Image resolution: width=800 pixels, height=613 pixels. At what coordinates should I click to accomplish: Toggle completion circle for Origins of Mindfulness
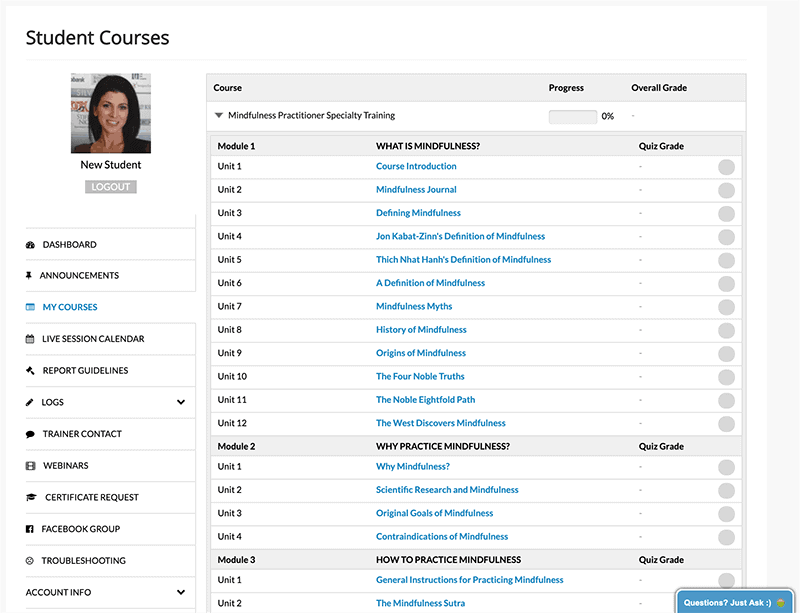click(x=726, y=354)
